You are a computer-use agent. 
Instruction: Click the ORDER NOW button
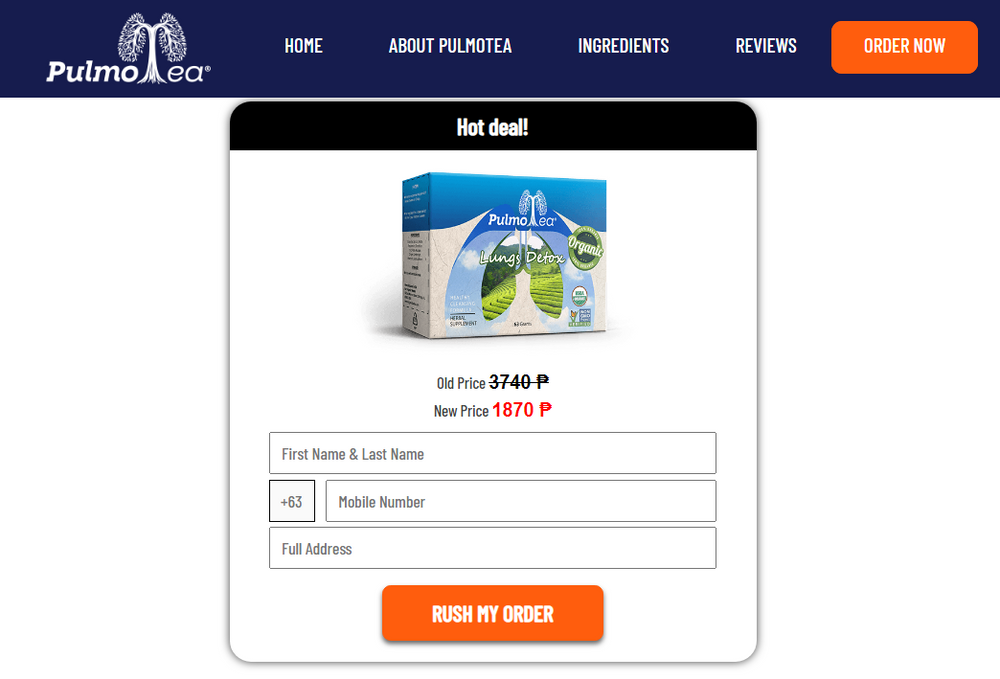tap(904, 47)
